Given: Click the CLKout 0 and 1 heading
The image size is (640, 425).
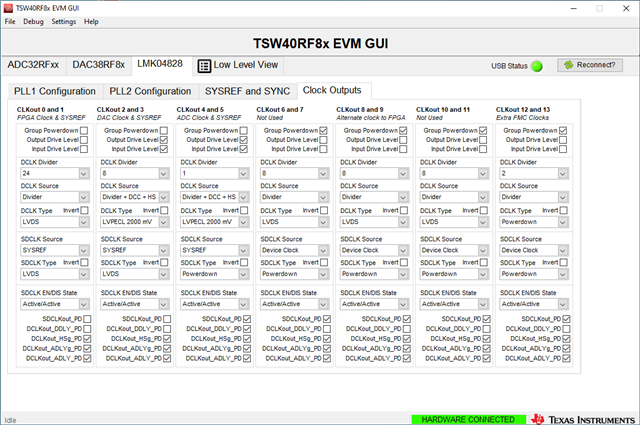Looking at the screenshot, I should (x=40, y=109).
